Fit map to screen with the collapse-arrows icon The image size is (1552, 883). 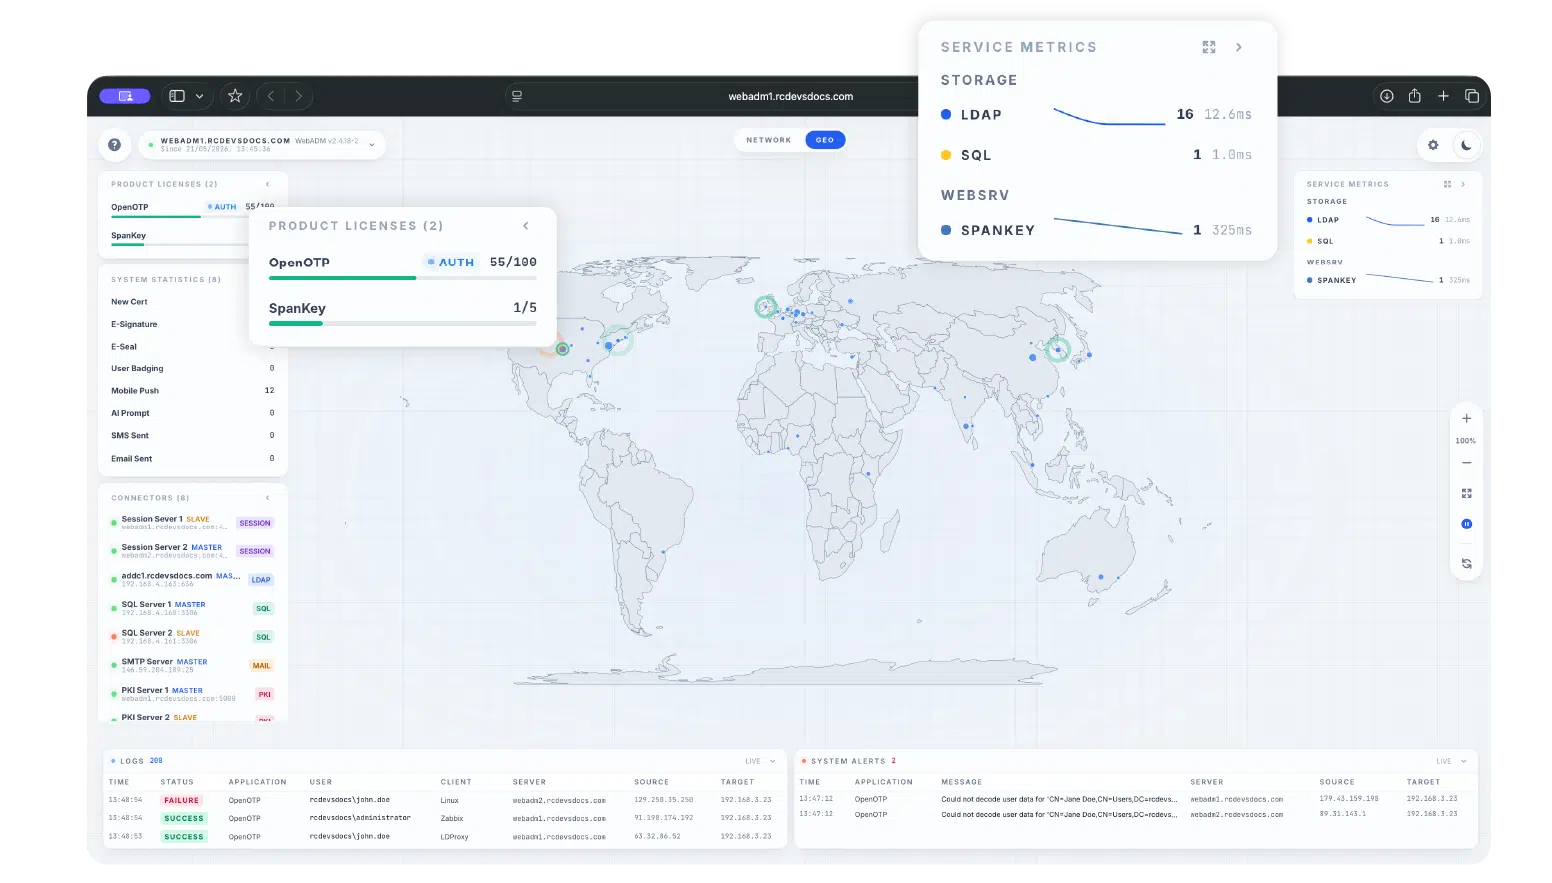click(x=1466, y=493)
